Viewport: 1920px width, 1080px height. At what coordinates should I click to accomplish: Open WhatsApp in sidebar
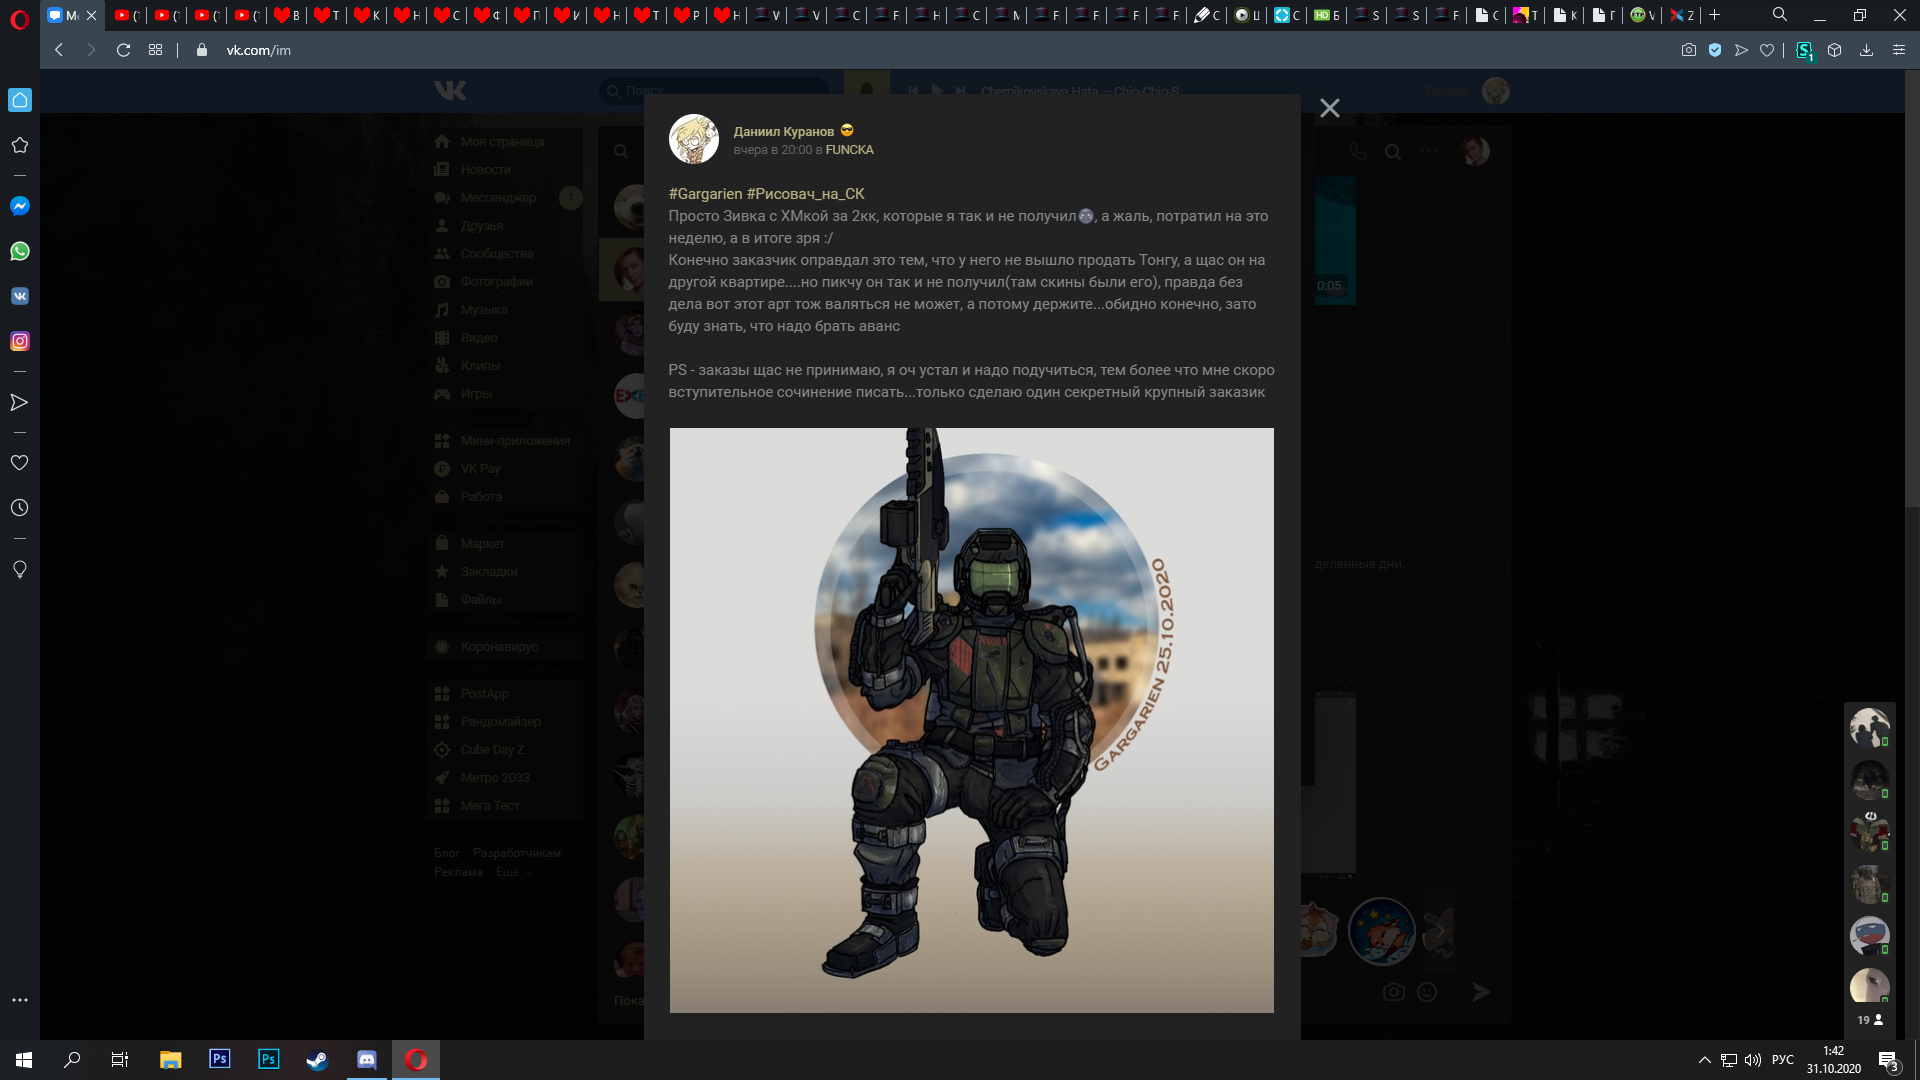pyautogui.click(x=19, y=251)
